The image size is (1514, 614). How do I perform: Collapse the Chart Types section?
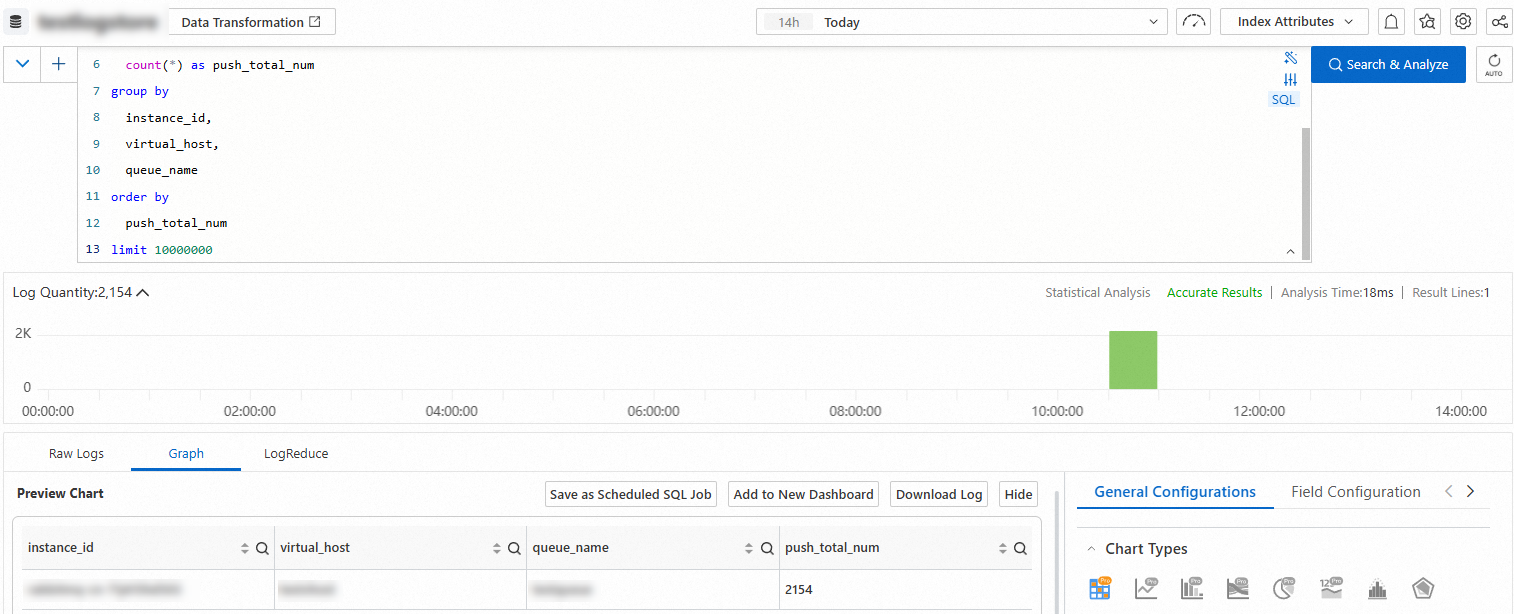tap(1090, 549)
